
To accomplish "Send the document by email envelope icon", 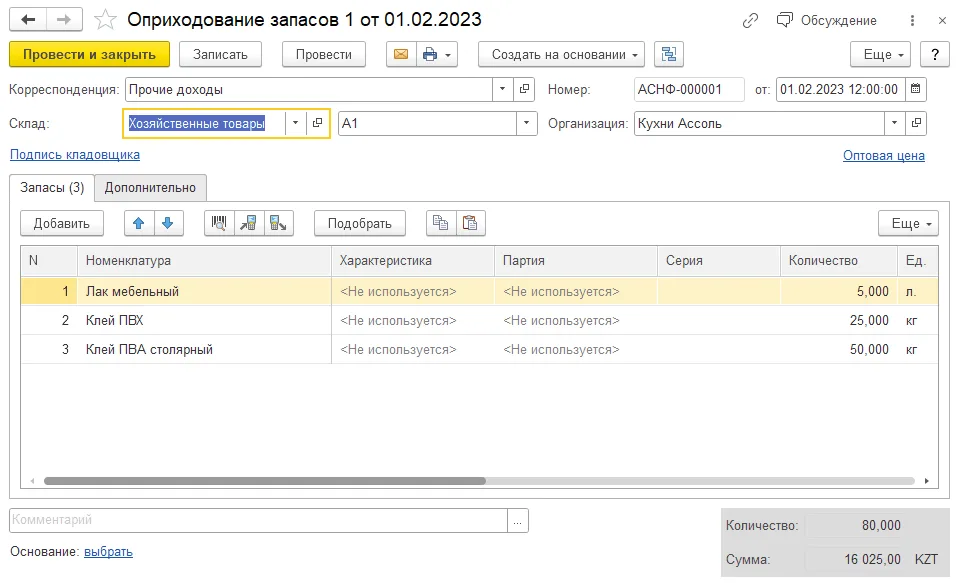I will 401,54.
